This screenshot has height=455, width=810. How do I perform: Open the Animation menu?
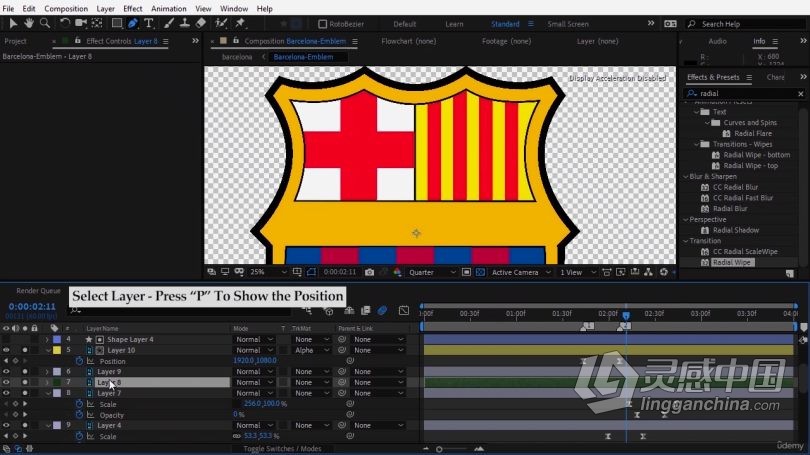pyautogui.click(x=168, y=9)
